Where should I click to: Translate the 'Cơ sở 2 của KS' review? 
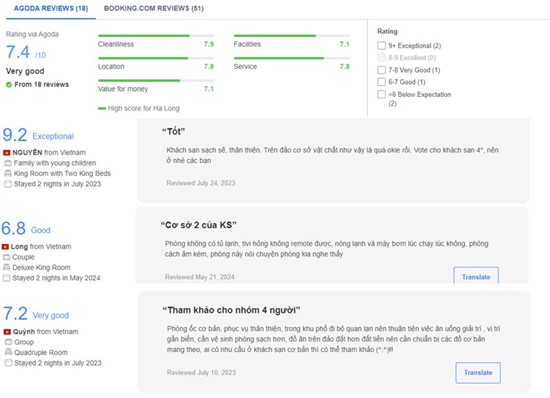point(476,277)
